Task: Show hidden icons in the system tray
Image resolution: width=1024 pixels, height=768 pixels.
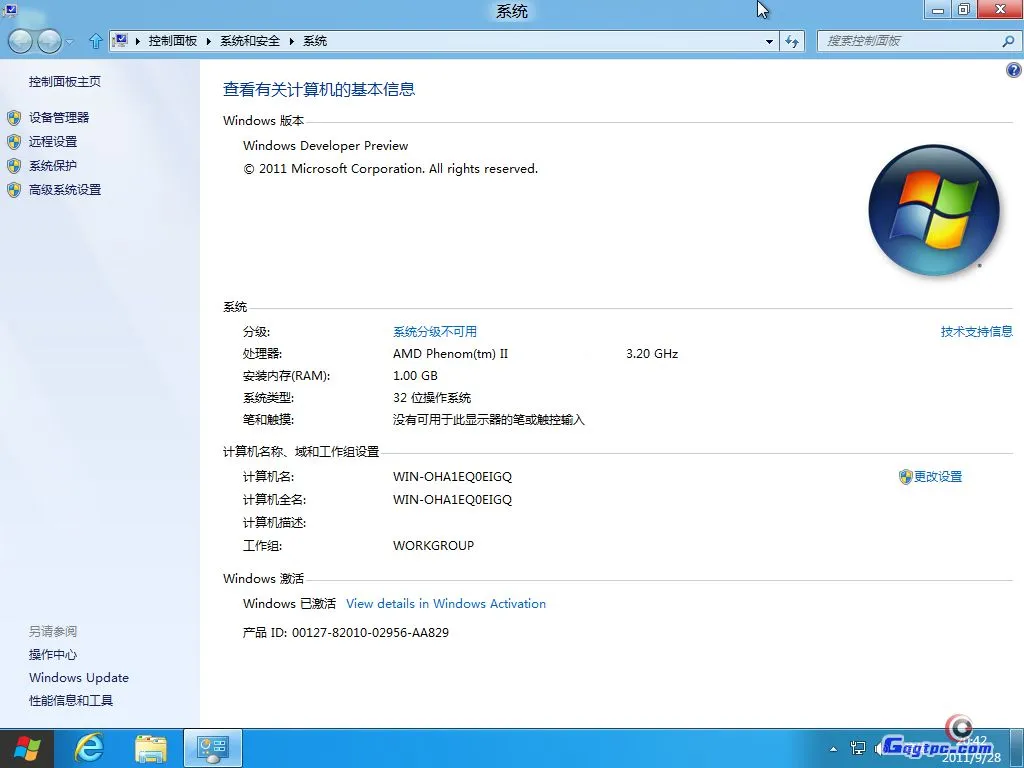Action: pyautogui.click(x=833, y=747)
